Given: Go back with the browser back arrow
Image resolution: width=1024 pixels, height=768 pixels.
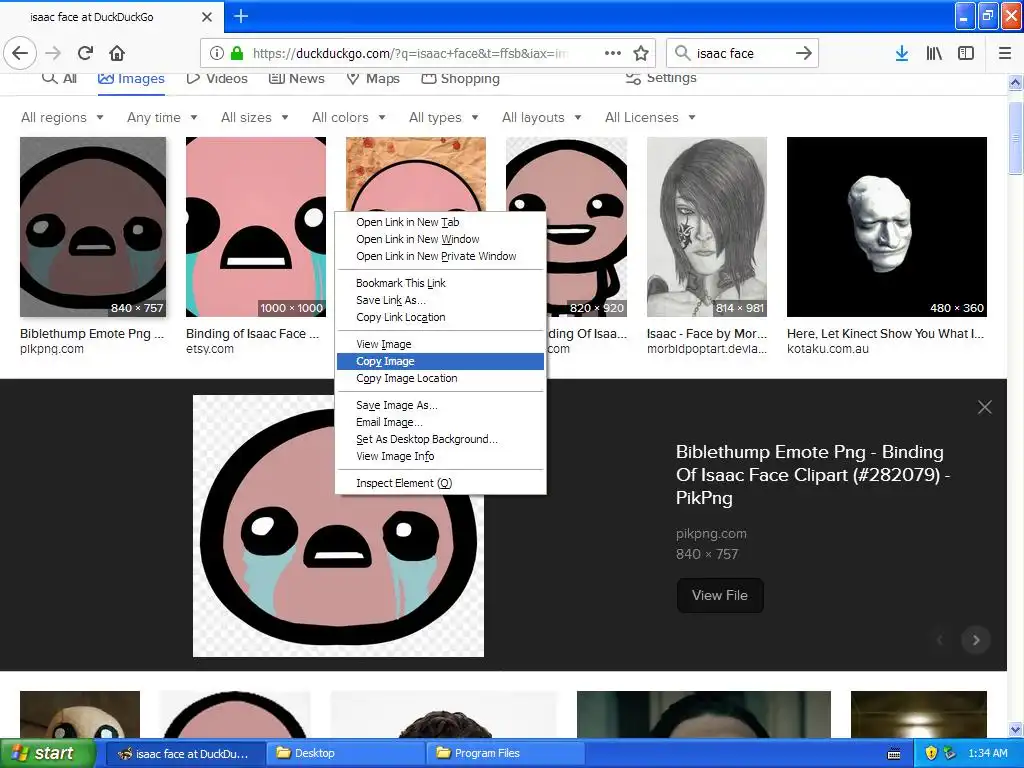Looking at the screenshot, I should [x=20, y=53].
